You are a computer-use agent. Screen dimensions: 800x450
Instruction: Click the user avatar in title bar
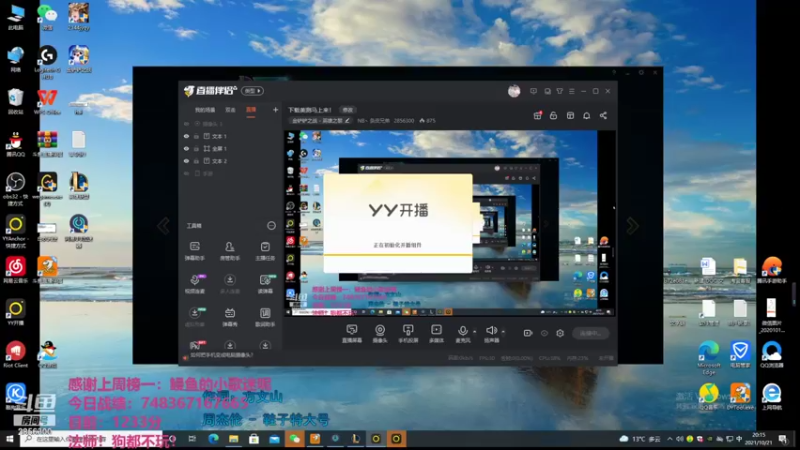514,91
